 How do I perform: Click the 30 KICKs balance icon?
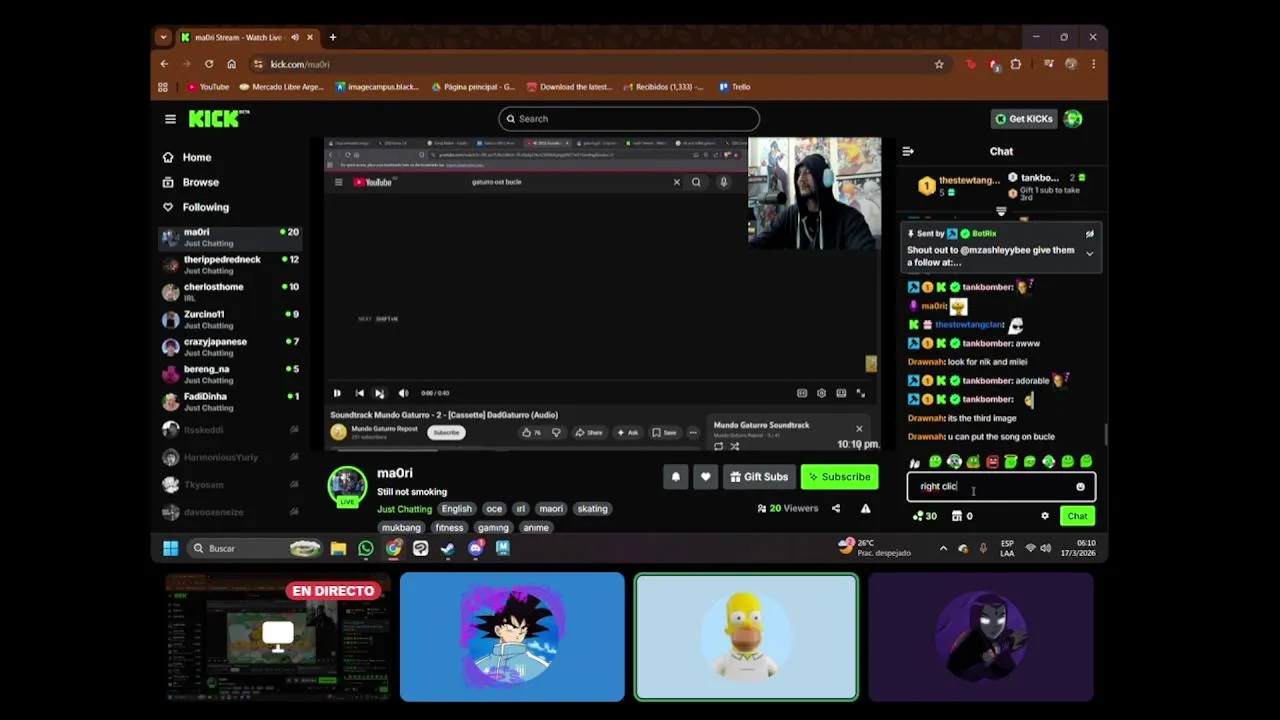click(x=924, y=516)
